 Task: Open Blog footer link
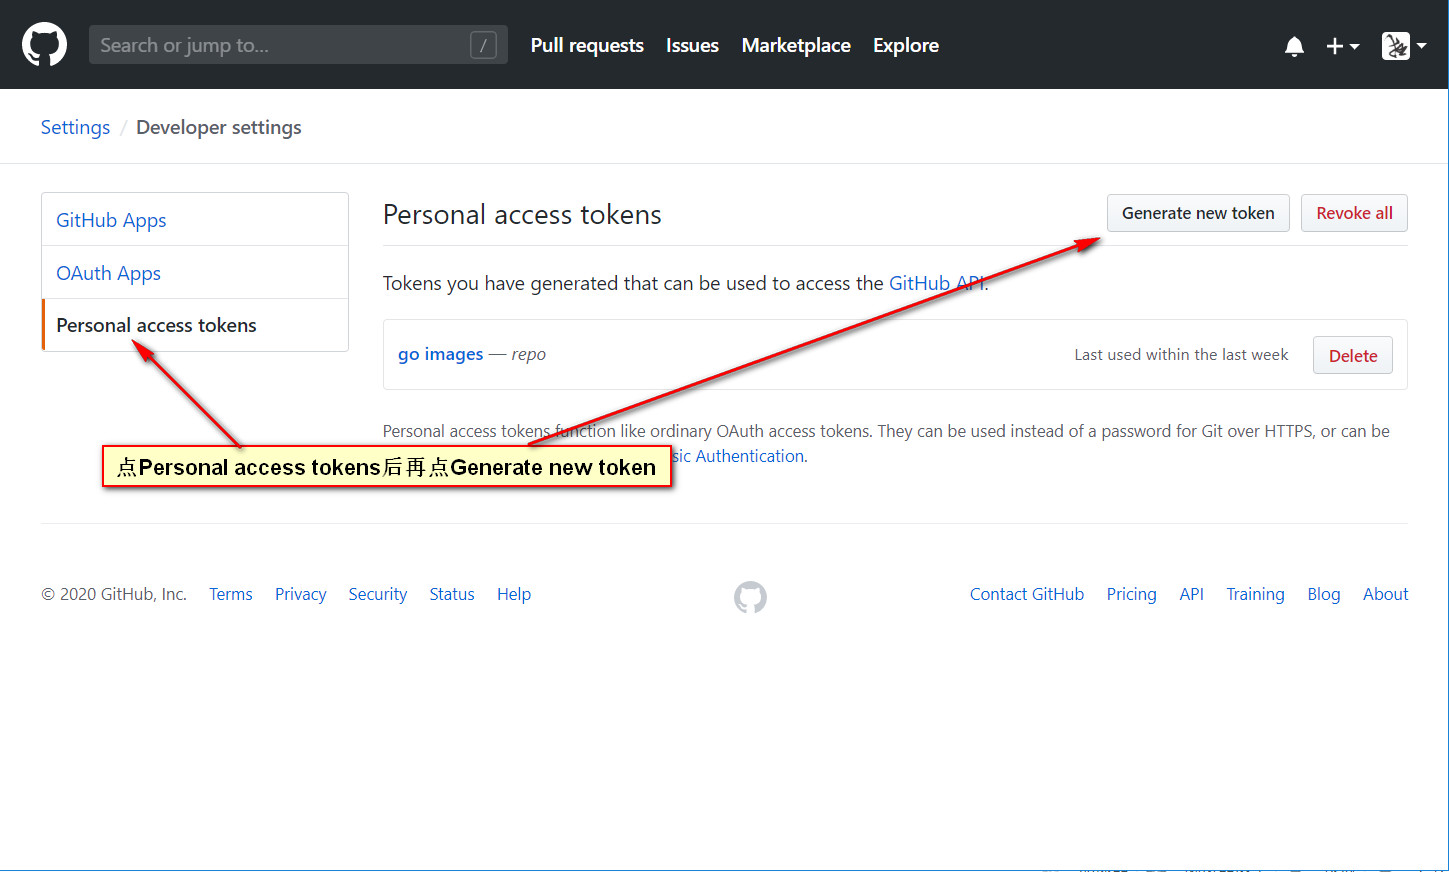1324,594
